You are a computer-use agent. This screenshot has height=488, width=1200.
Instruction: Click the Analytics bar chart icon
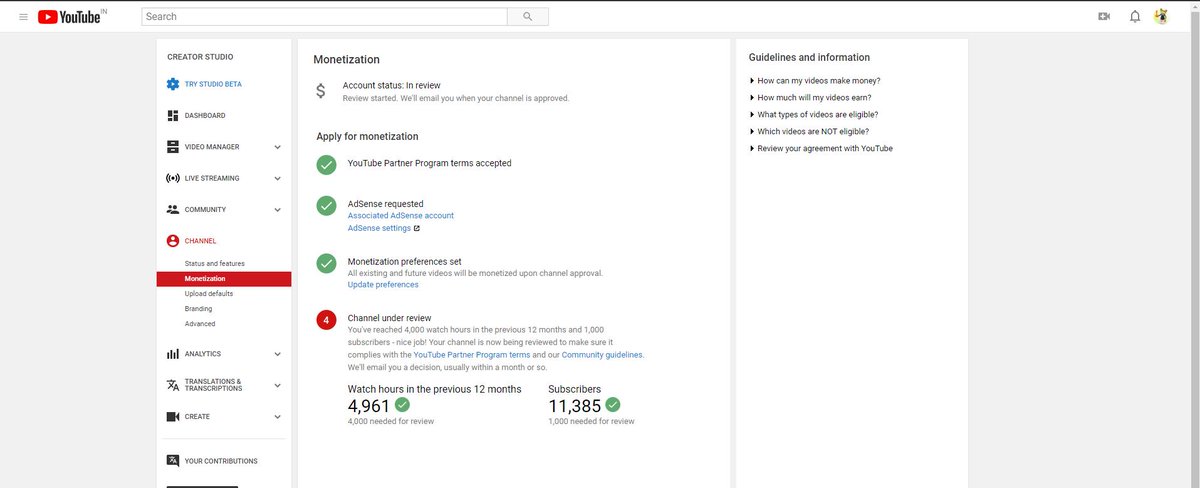click(173, 354)
